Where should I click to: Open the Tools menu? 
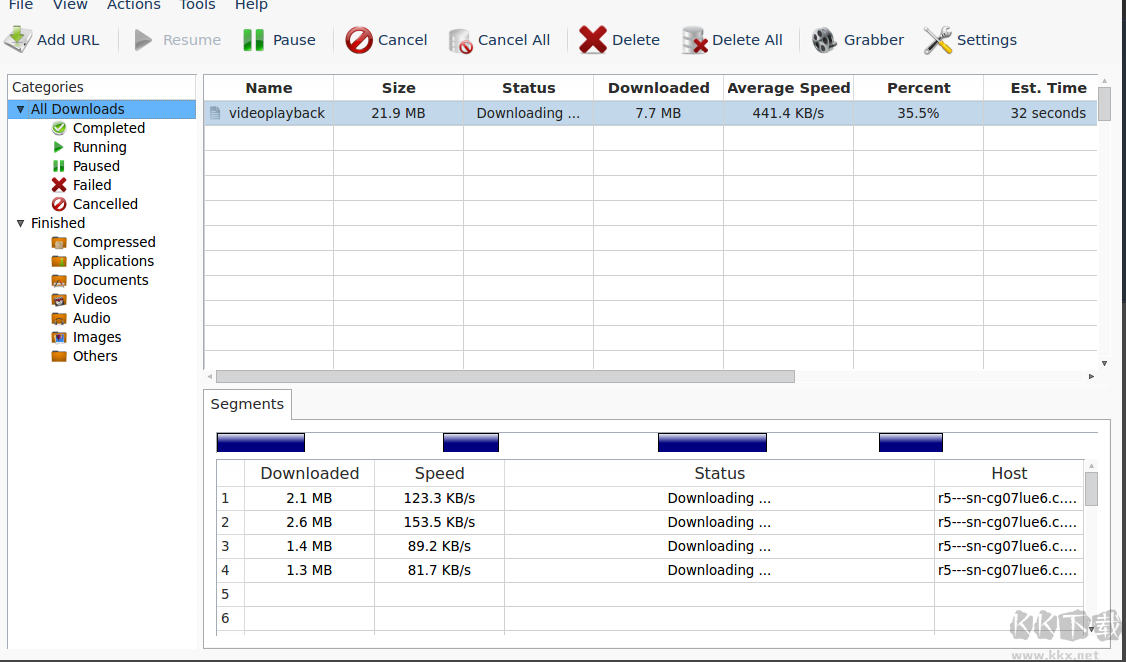pyautogui.click(x=196, y=6)
